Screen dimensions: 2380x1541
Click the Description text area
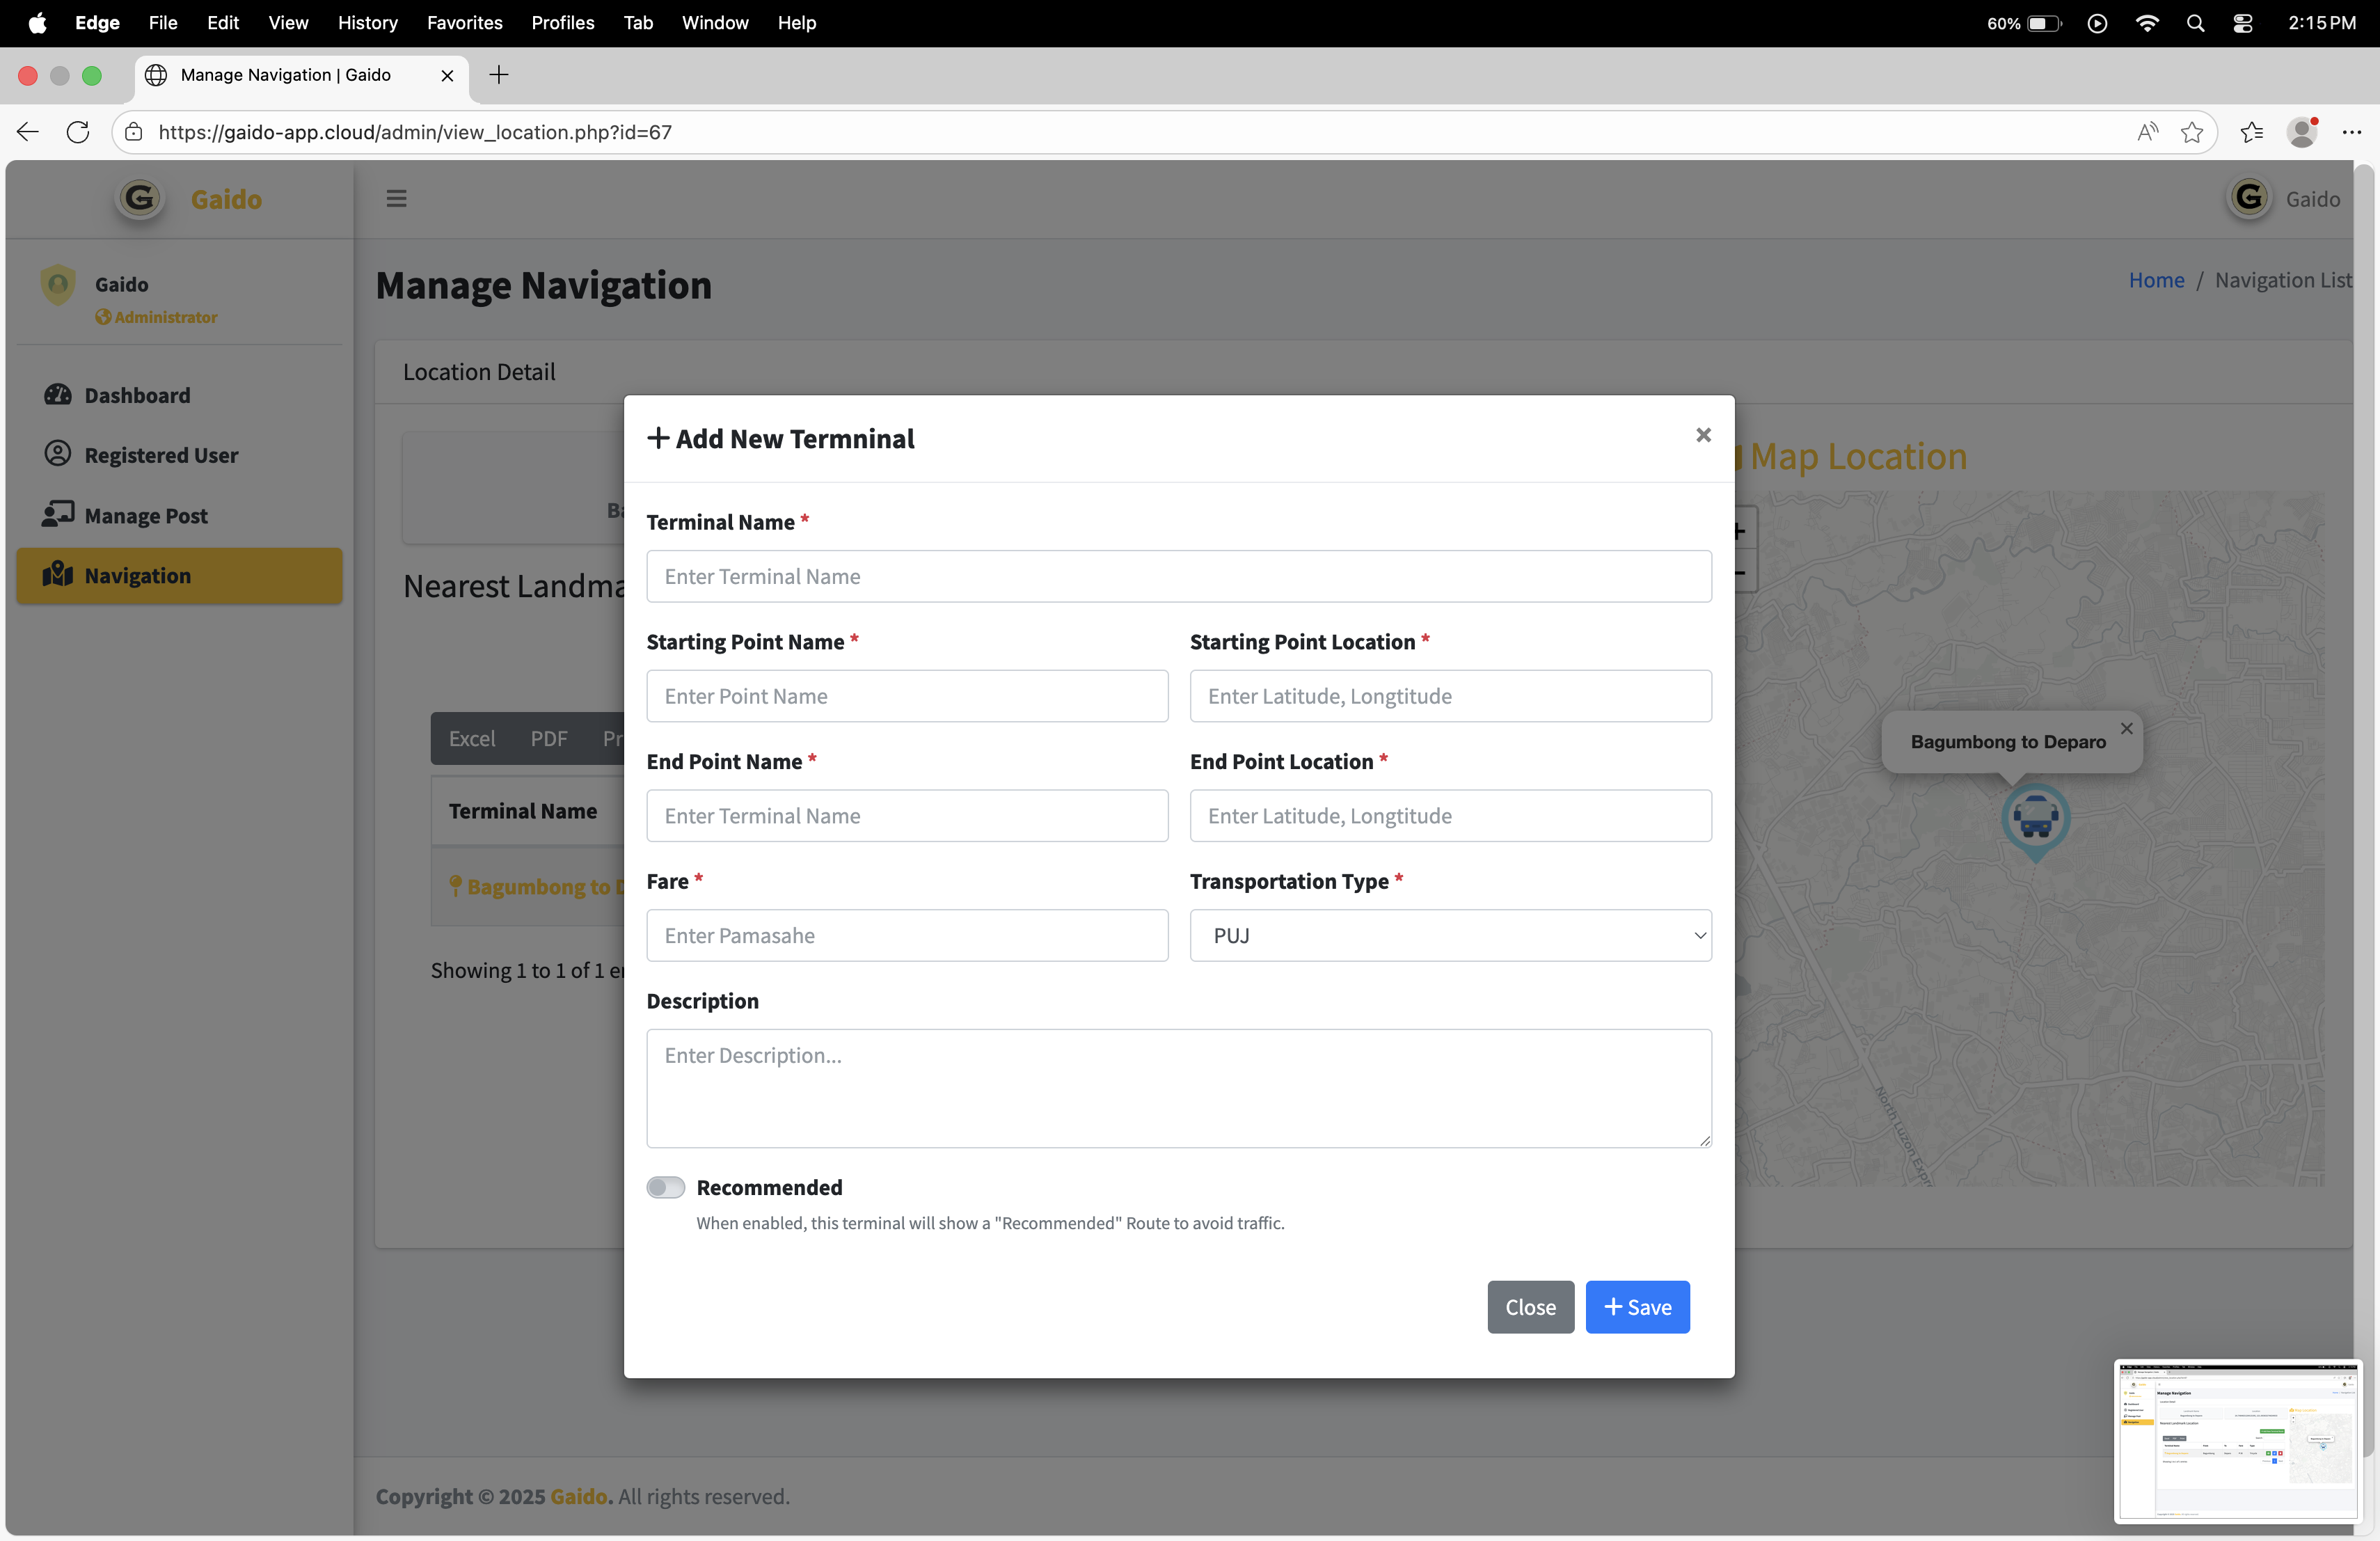(x=1178, y=1087)
